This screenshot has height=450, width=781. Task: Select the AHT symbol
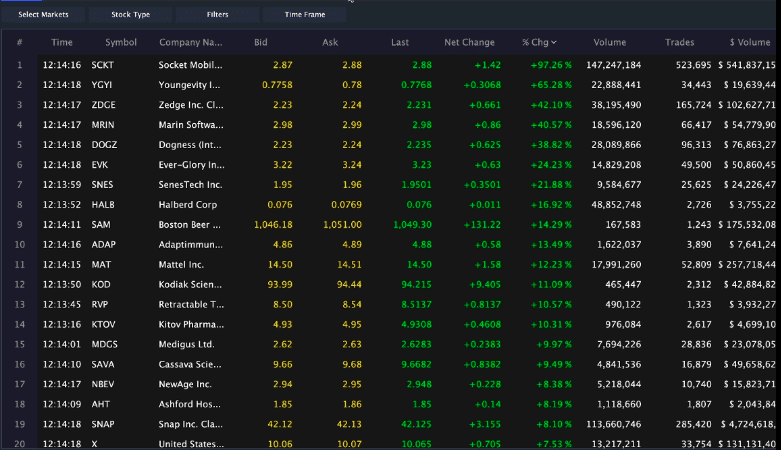[101, 404]
